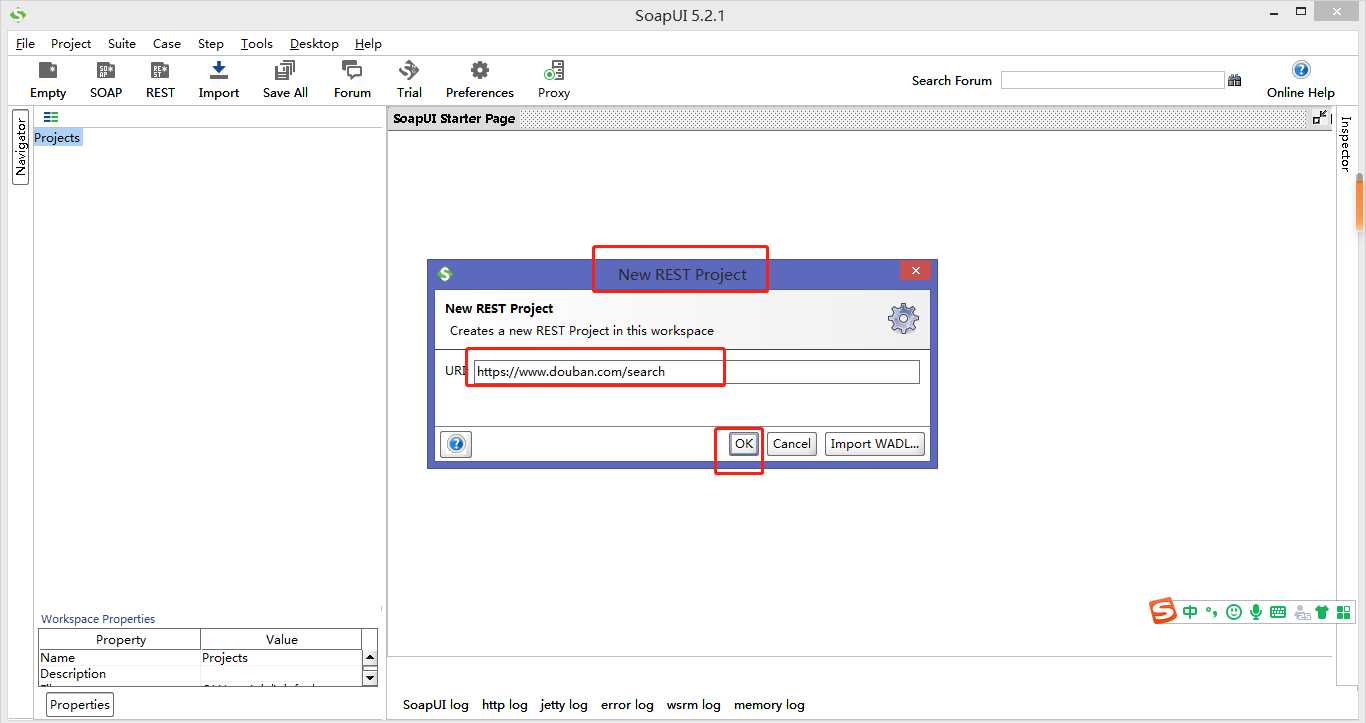Open the soft keyboard icon on Sogou bar
This screenshot has height=723, width=1366.
click(1278, 612)
